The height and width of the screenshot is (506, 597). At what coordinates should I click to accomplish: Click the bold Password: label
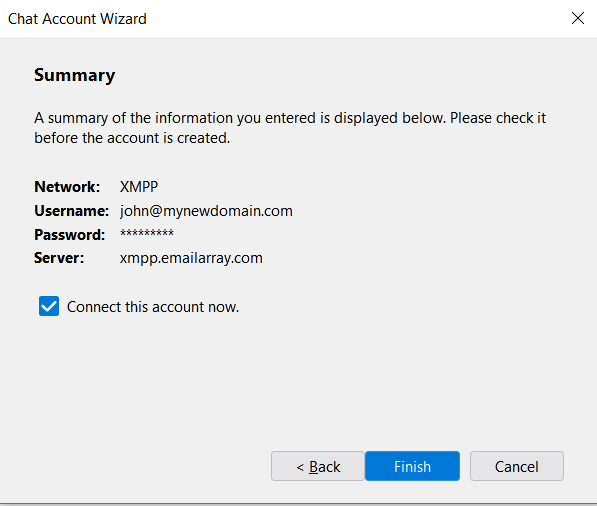70,235
